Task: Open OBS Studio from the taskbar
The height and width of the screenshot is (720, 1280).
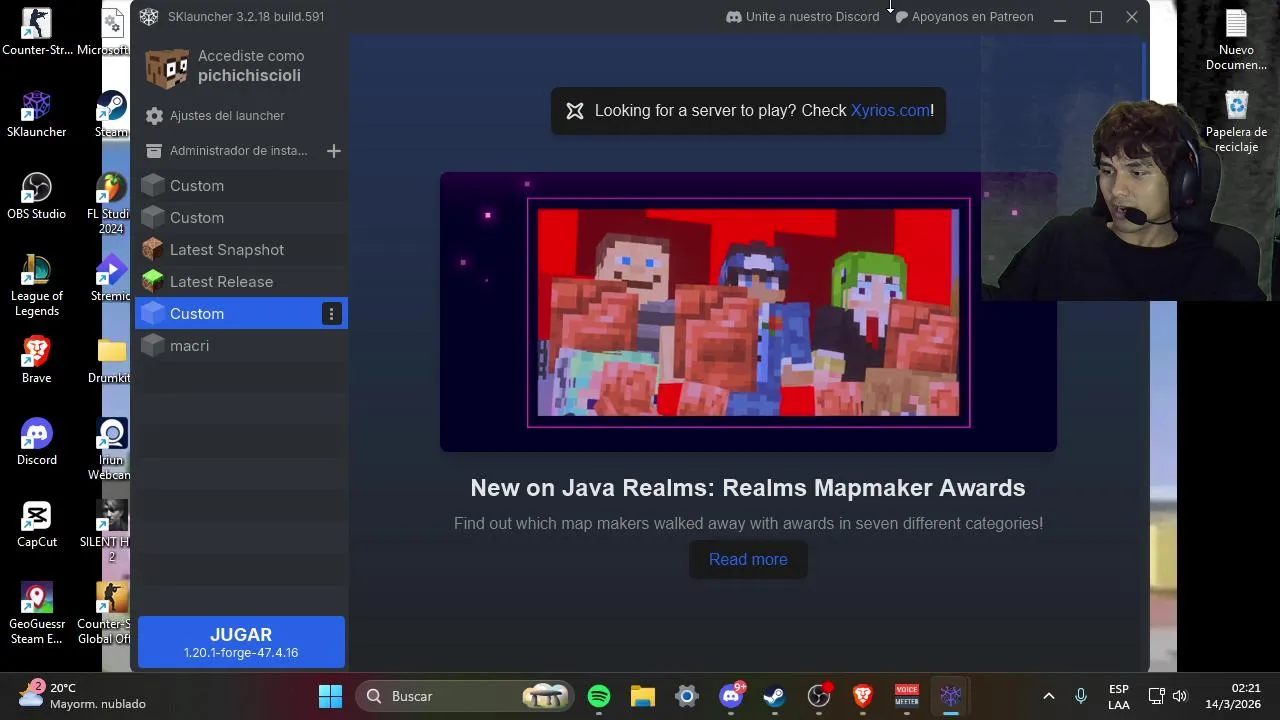Action: click(x=819, y=696)
